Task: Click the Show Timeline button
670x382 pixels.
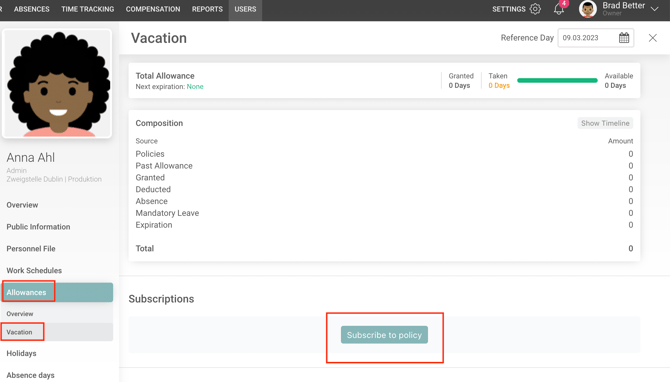Action: click(x=605, y=123)
